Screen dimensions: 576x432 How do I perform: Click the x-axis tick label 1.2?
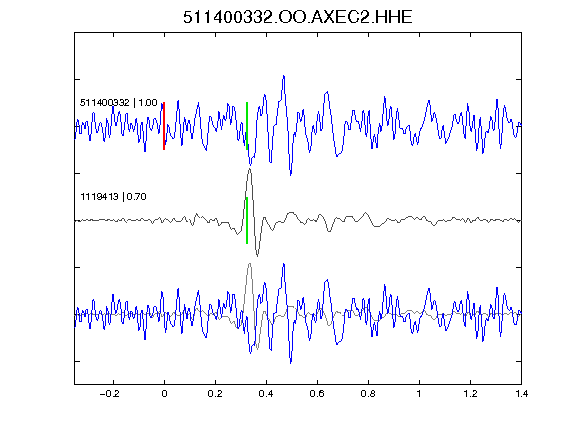(x=470, y=394)
